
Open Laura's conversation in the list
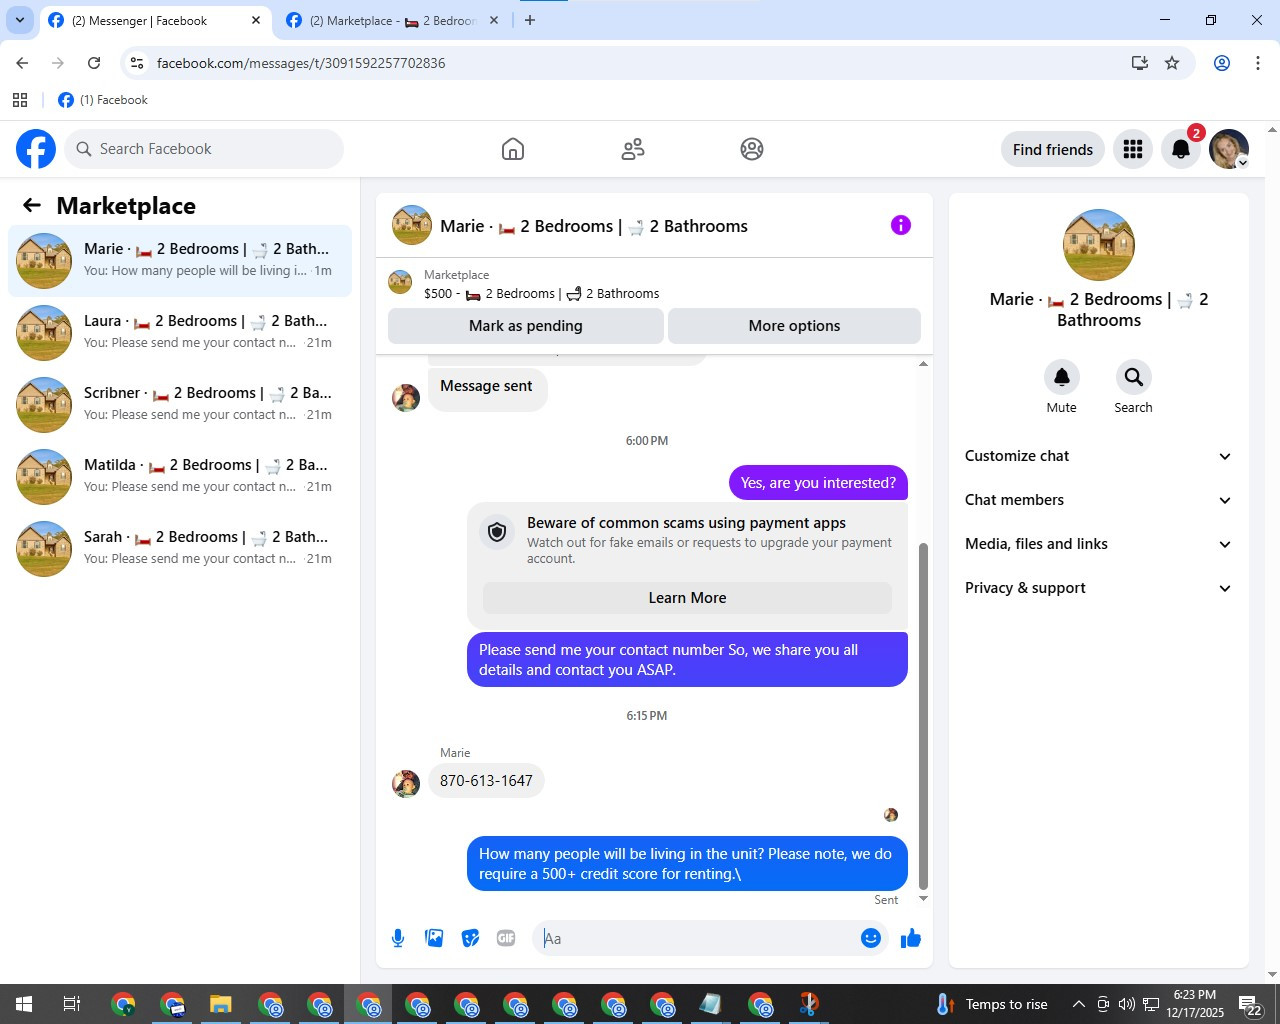tap(180, 333)
